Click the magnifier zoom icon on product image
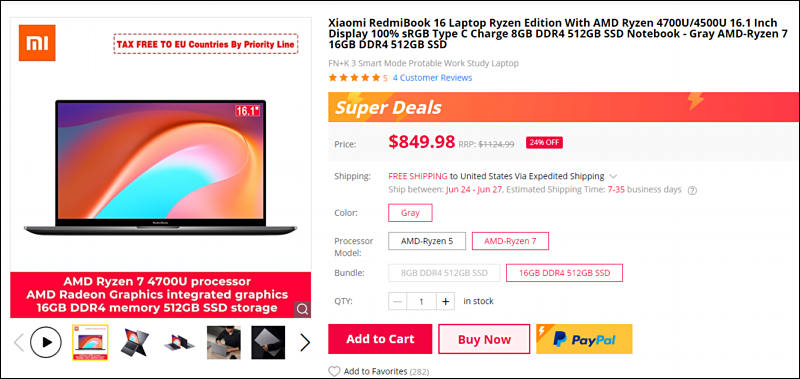Image resolution: width=800 pixels, height=379 pixels. pyautogui.click(x=302, y=309)
